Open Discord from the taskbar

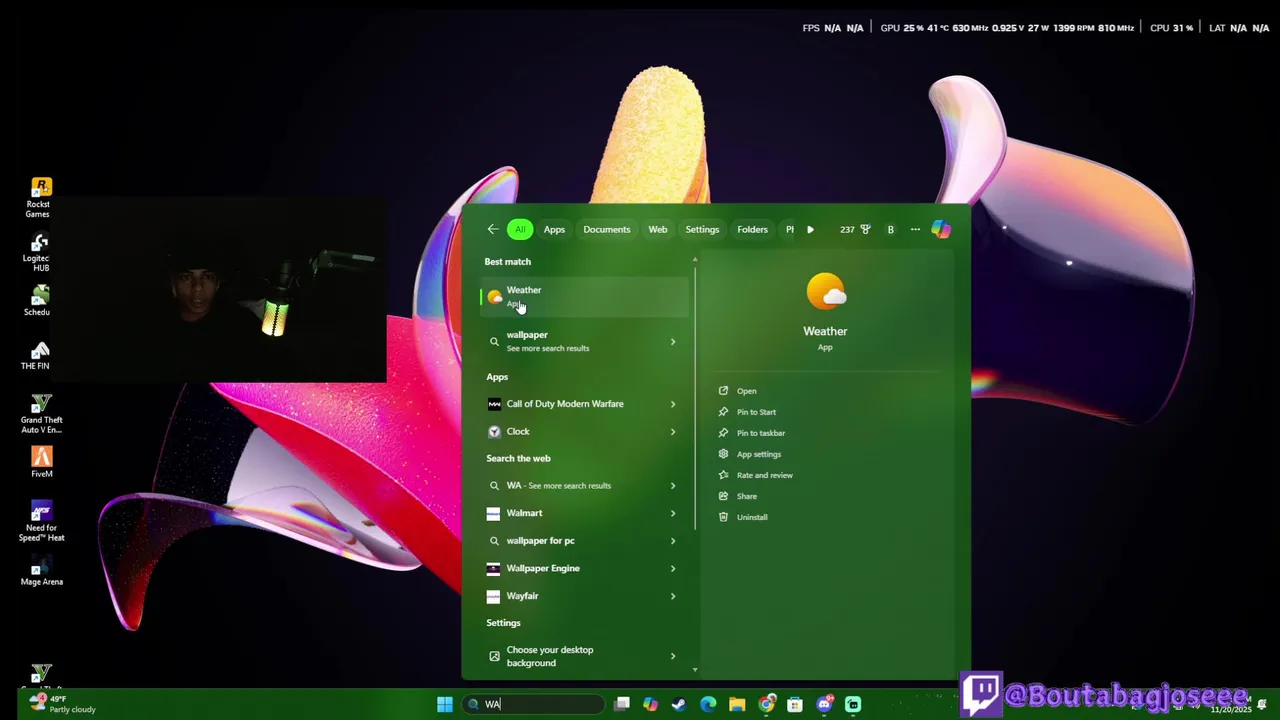click(824, 704)
